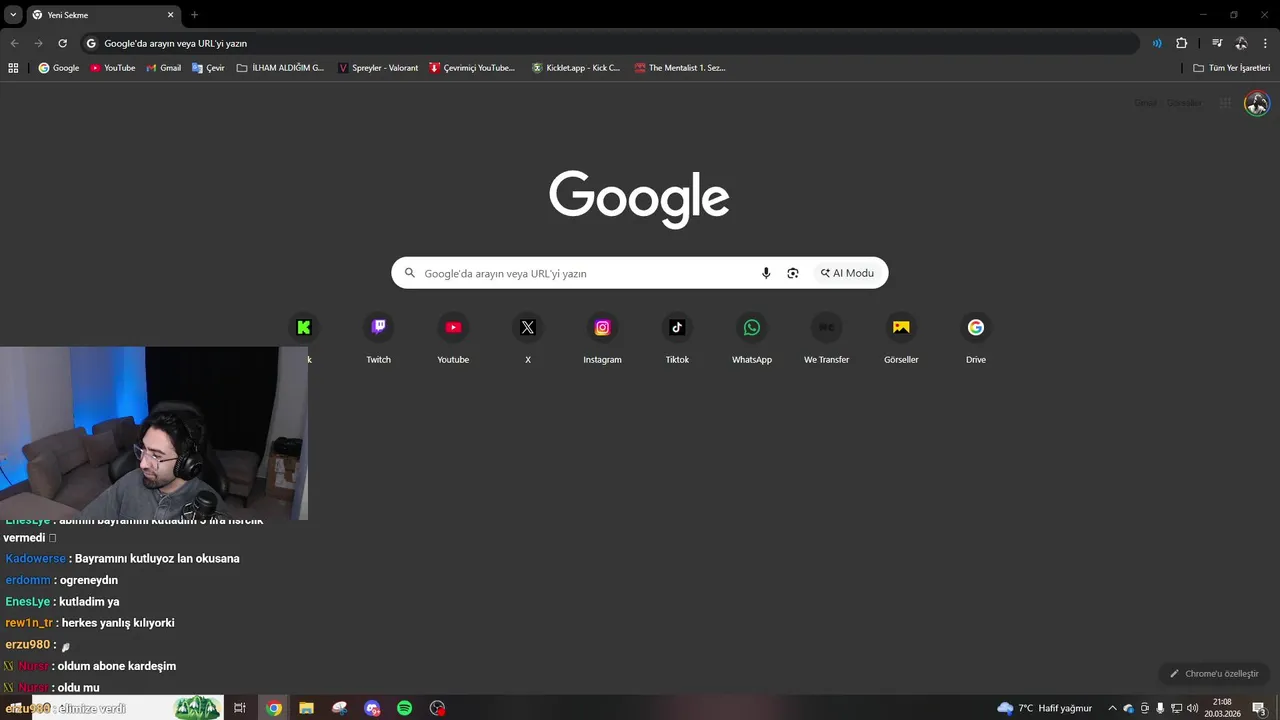Open Google Lens image search icon
Image resolution: width=1280 pixels, height=720 pixels.
pos(793,273)
